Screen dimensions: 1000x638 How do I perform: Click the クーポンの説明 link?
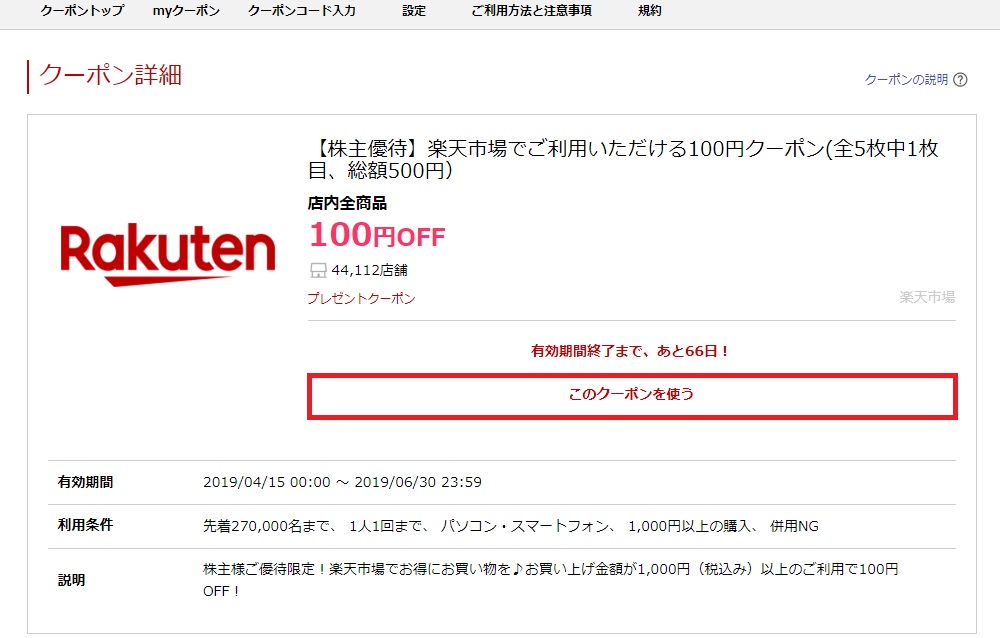(906, 80)
